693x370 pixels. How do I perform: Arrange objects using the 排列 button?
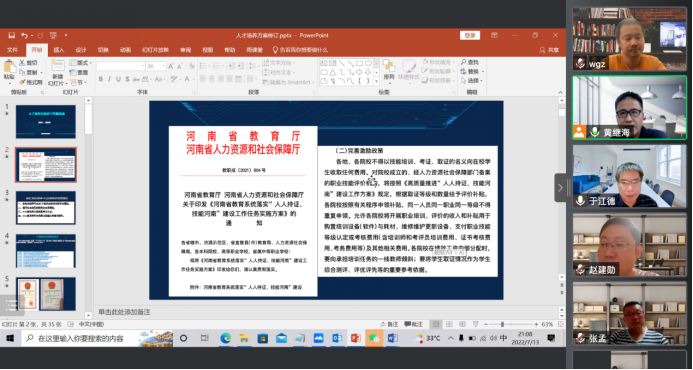[x=388, y=71]
